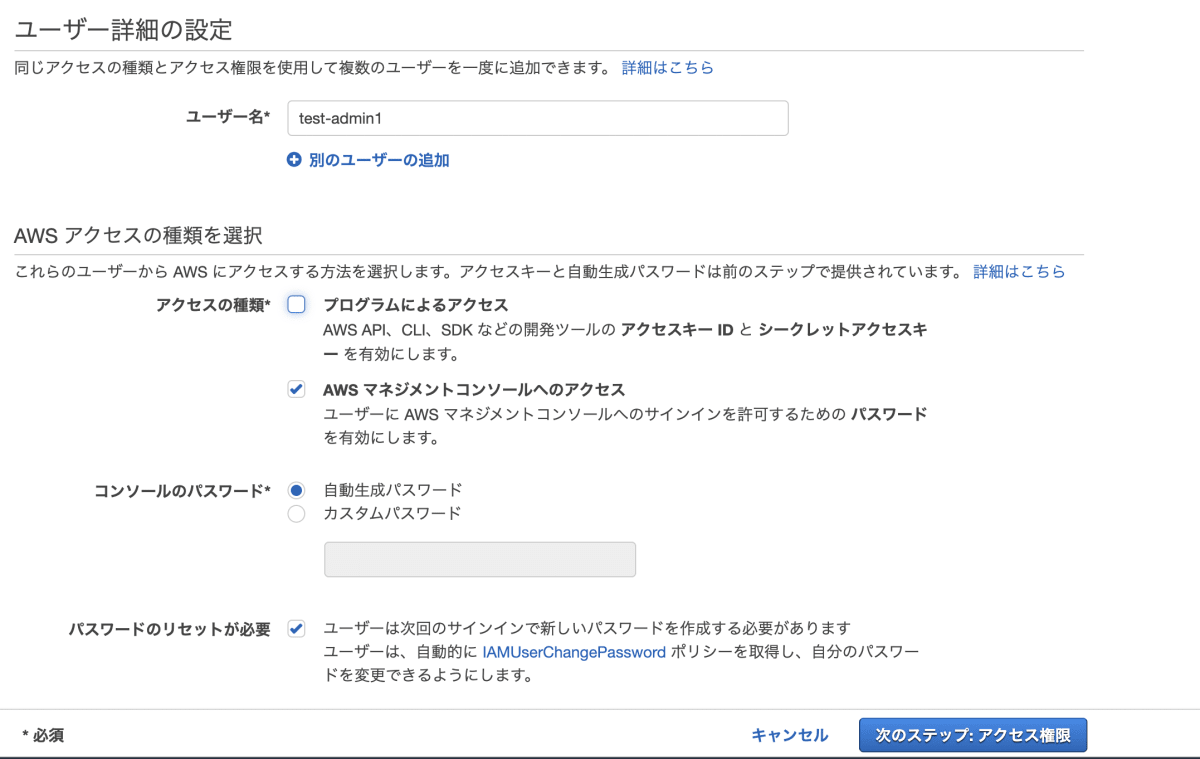Screen dimensions: 1200x759
Task: Click the ユーザー名 input field
Action: (x=537, y=118)
